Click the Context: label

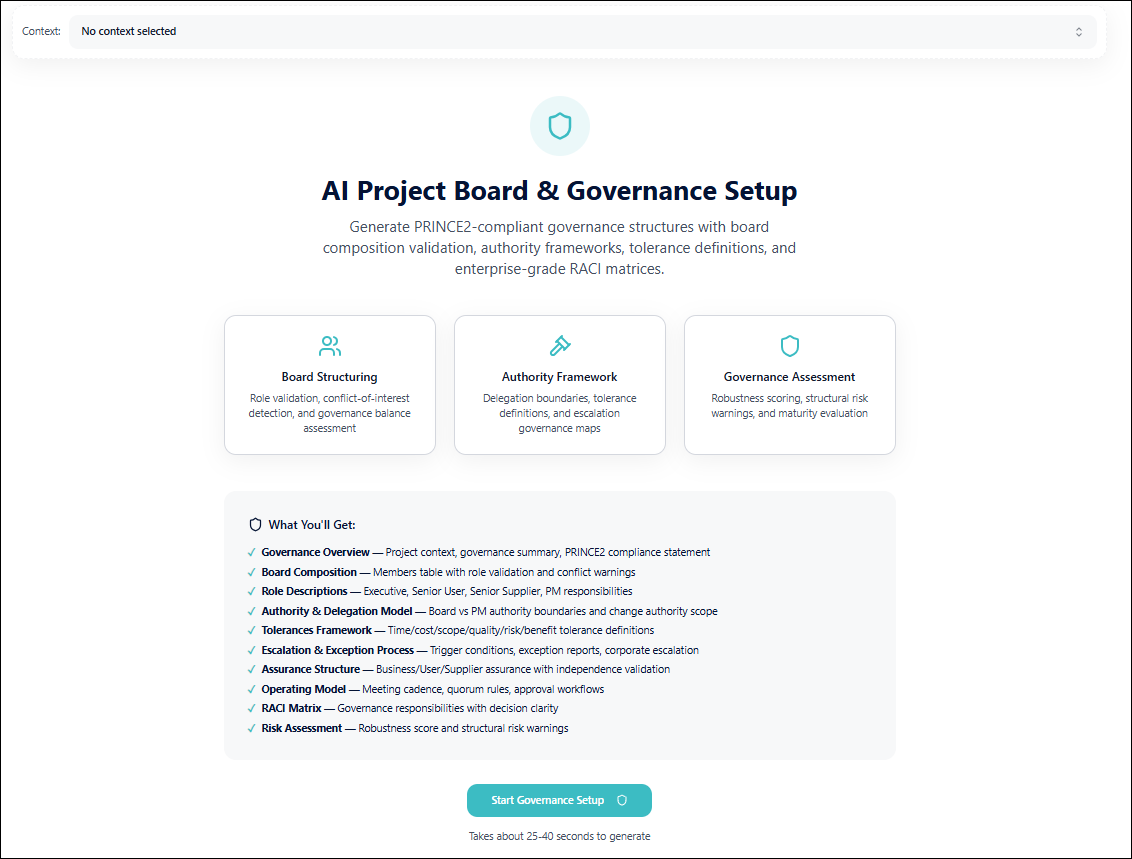pos(41,31)
